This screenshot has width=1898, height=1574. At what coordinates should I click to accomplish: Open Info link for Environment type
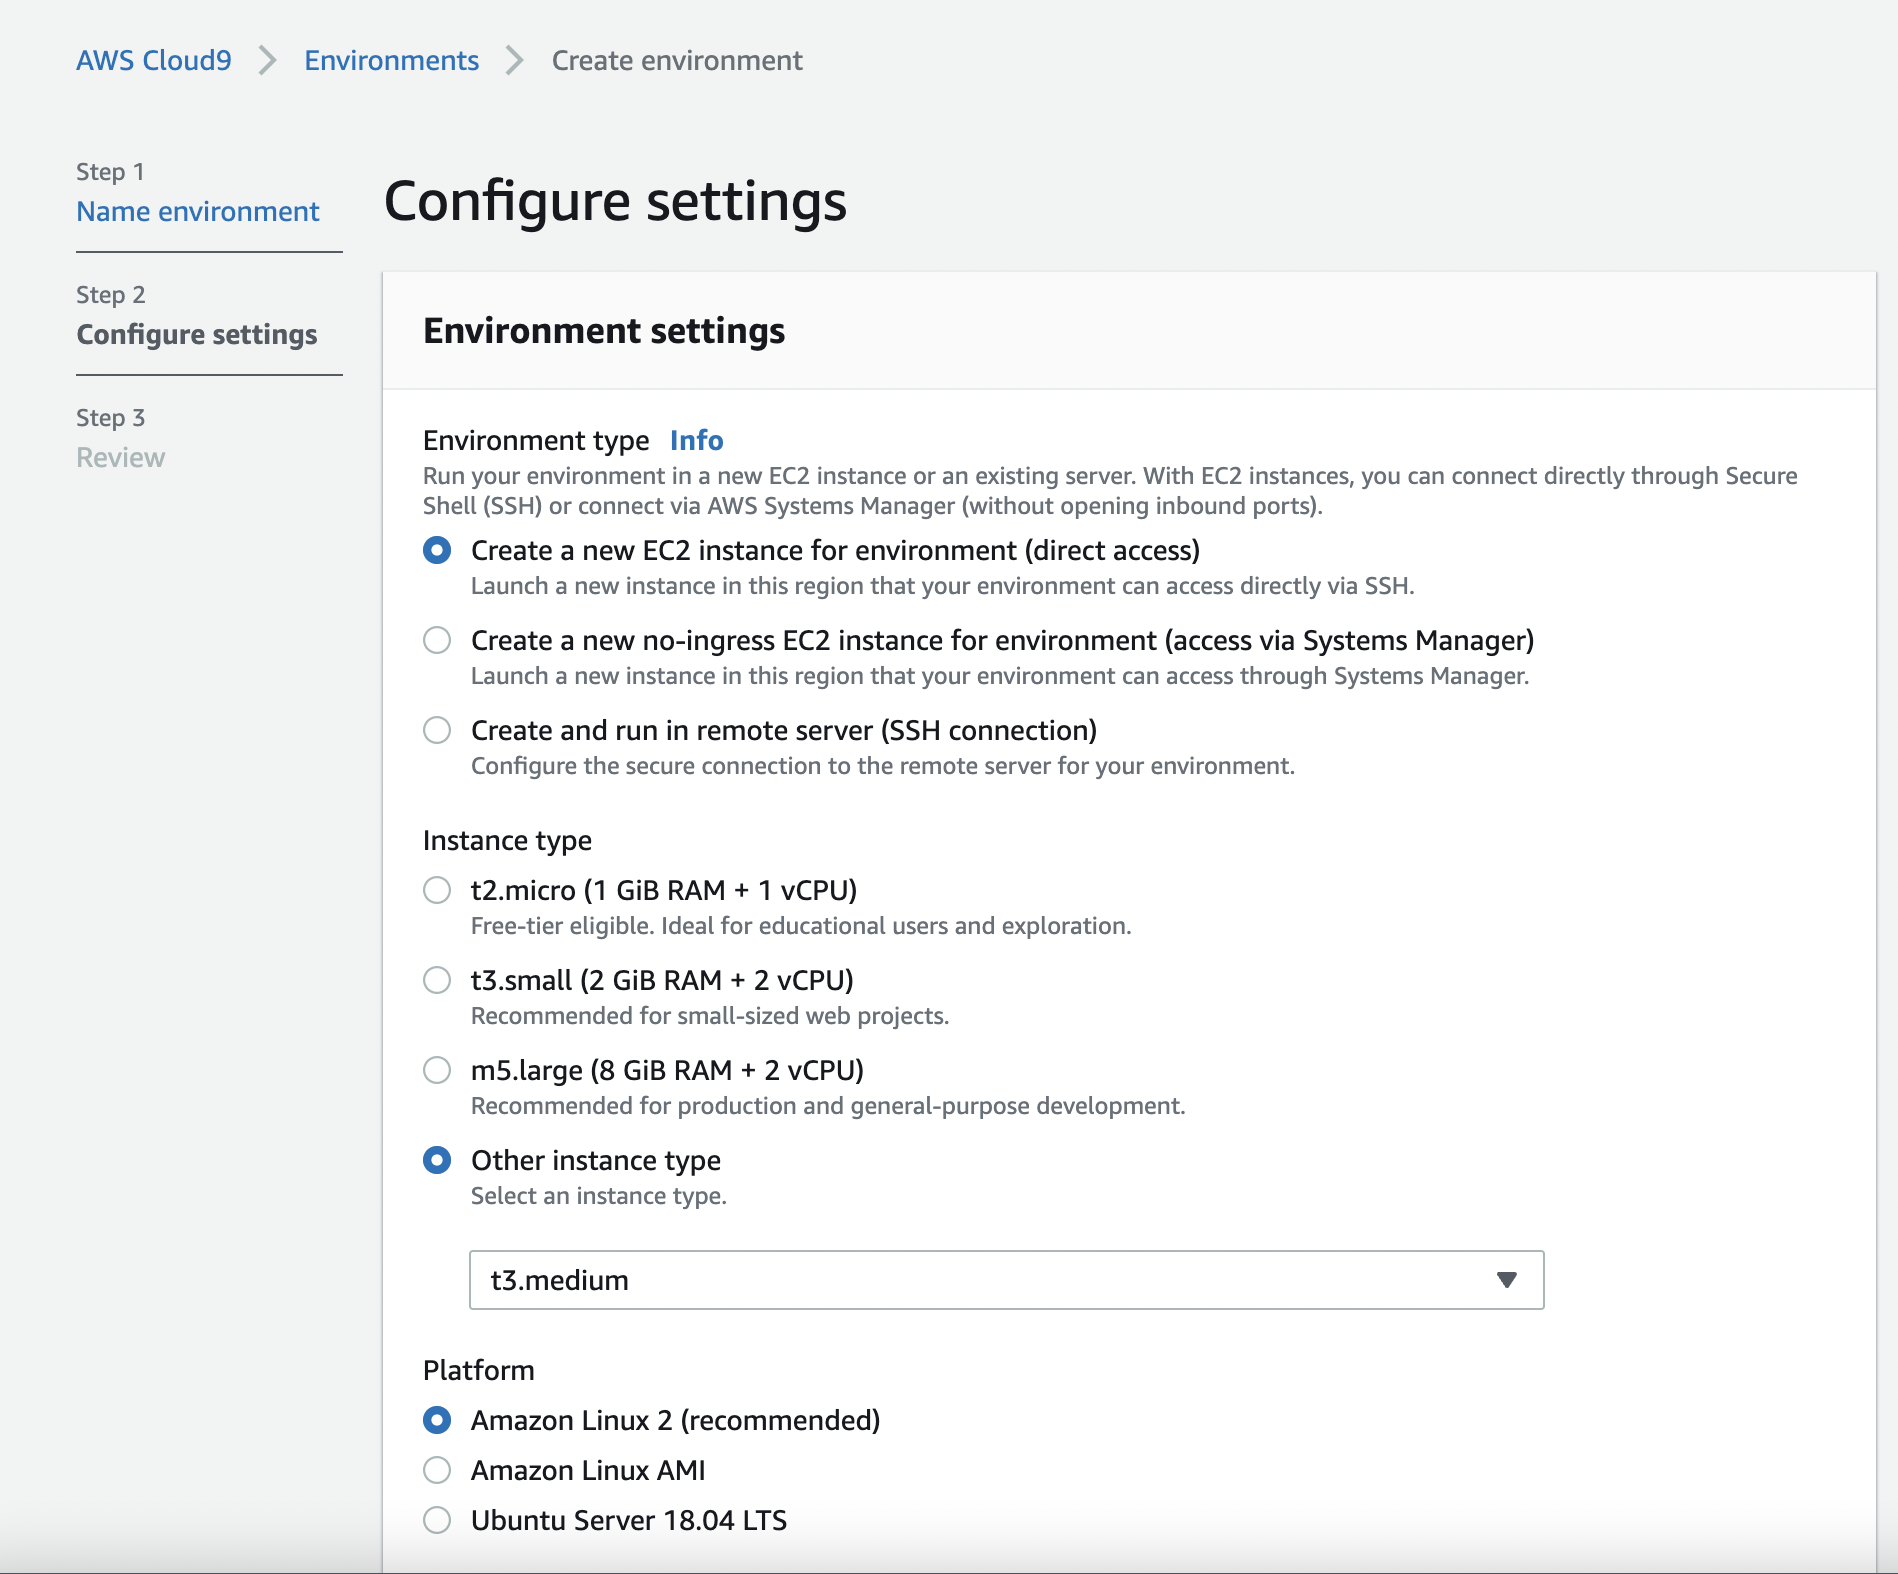[x=696, y=440]
